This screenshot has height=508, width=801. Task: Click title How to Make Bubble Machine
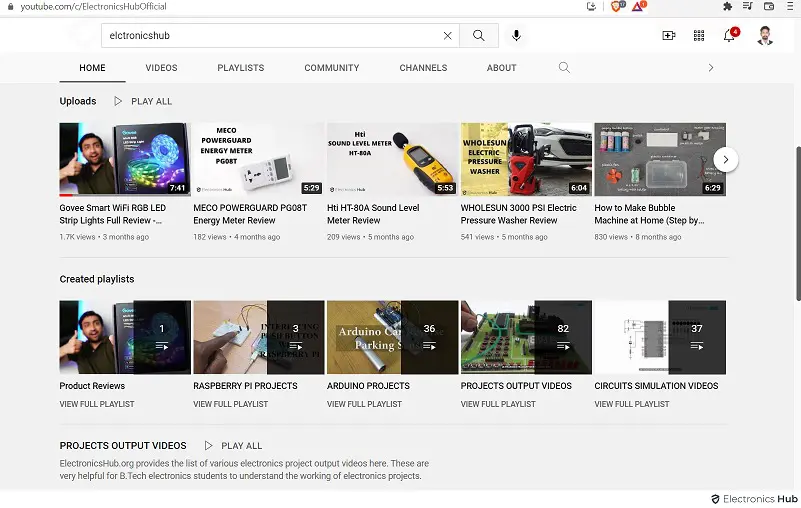649,214
